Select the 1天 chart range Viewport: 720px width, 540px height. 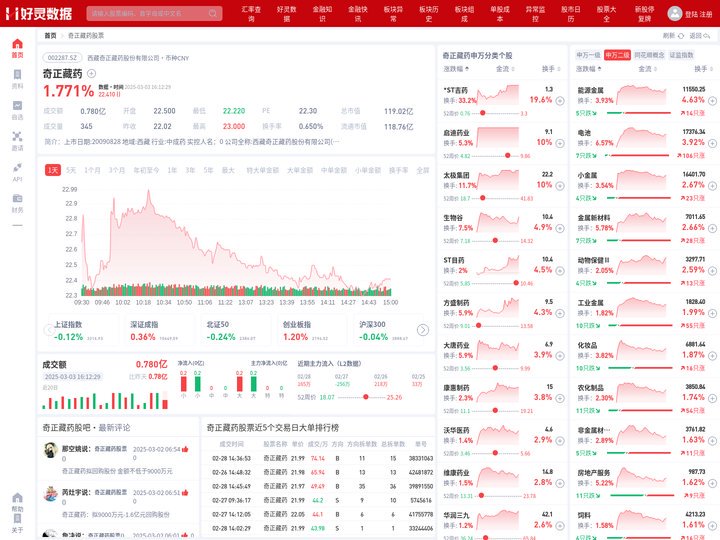(x=53, y=170)
